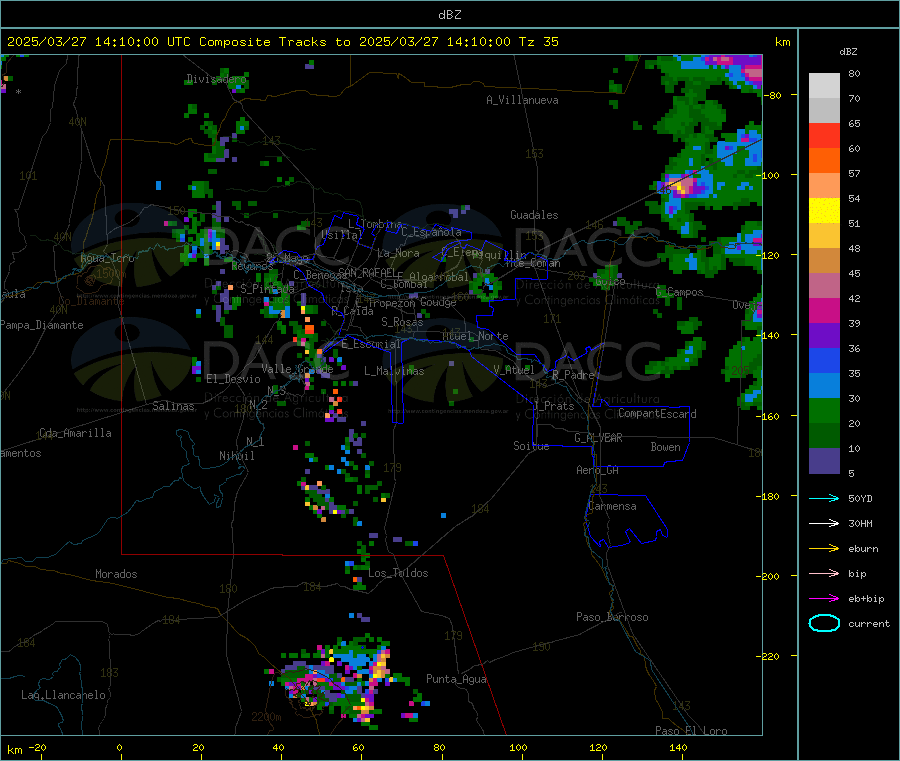
Task: Click the CompantEscard map label
Action: pos(657,413)
